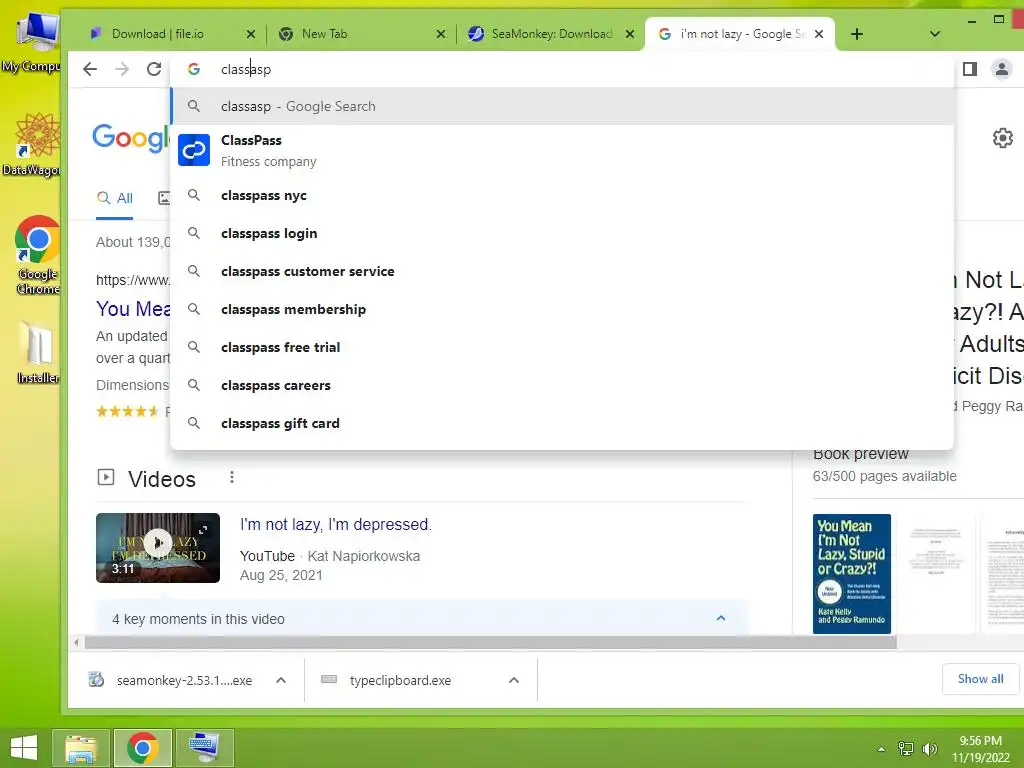Pick the classpass nyc suggestion
This screenshot has height=768, width=1024.
(562, 195)
